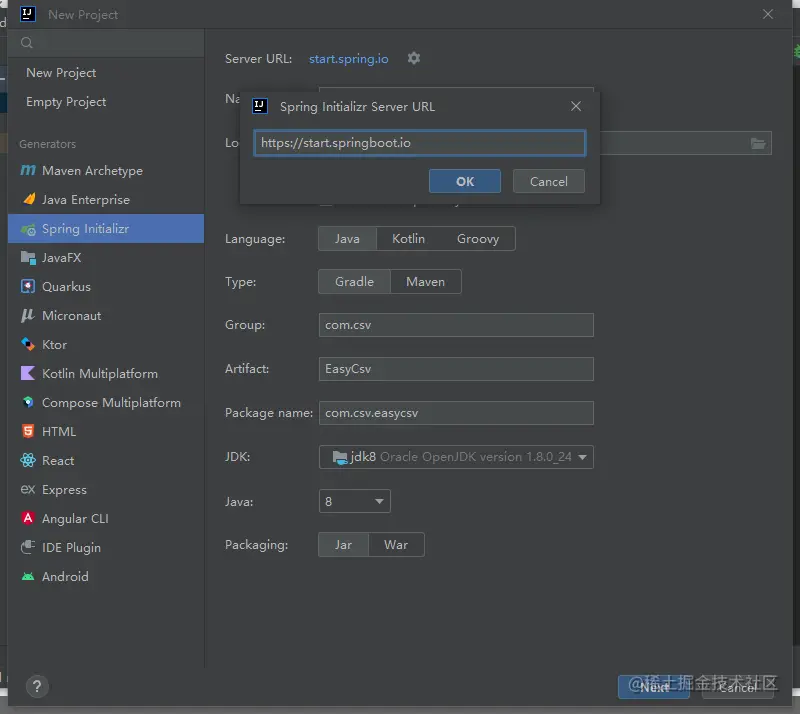The height and width of the screenshot is (714, 800).
Task: Select Groovy as the language
Action: click(x=478, y=239)
